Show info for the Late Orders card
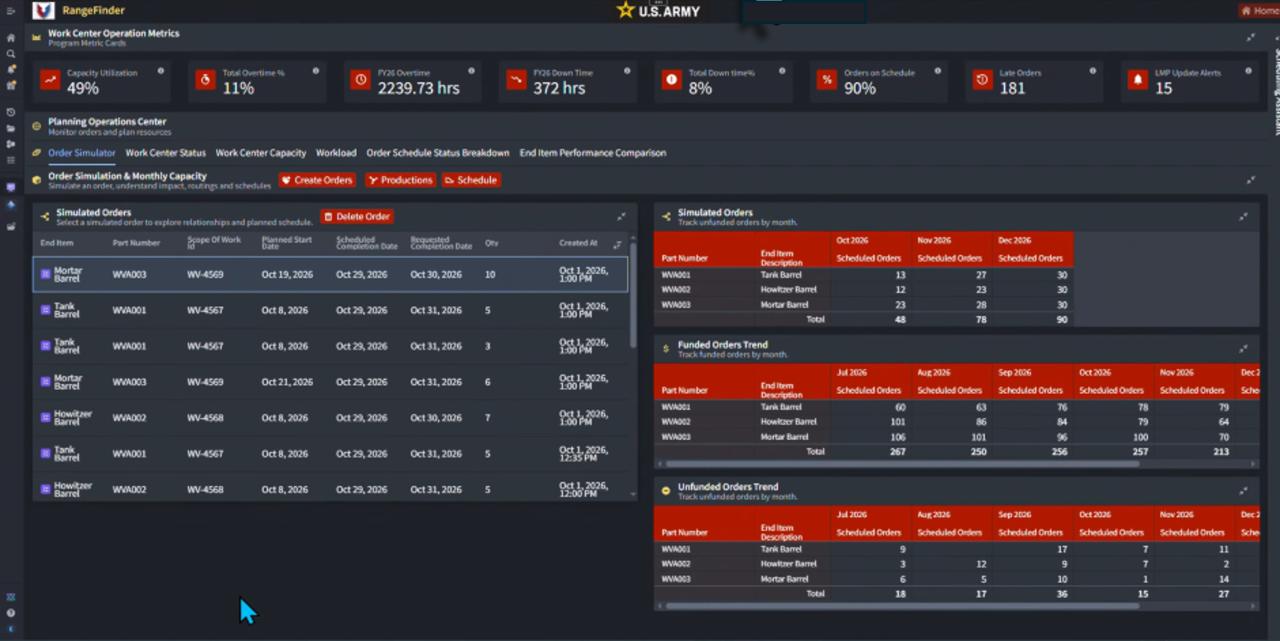The image size is (1280, 641). click(x=1093, y=72)
